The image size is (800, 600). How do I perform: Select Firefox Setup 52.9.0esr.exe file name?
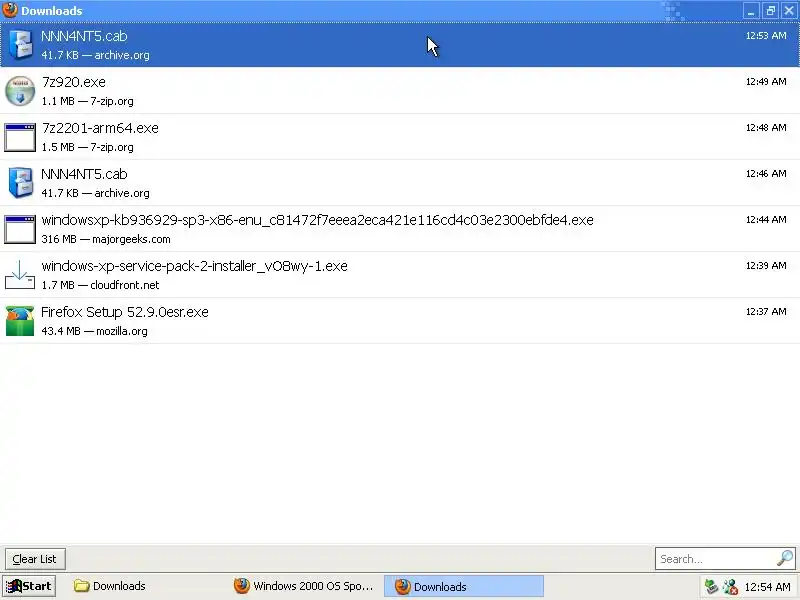coord(124,312)
